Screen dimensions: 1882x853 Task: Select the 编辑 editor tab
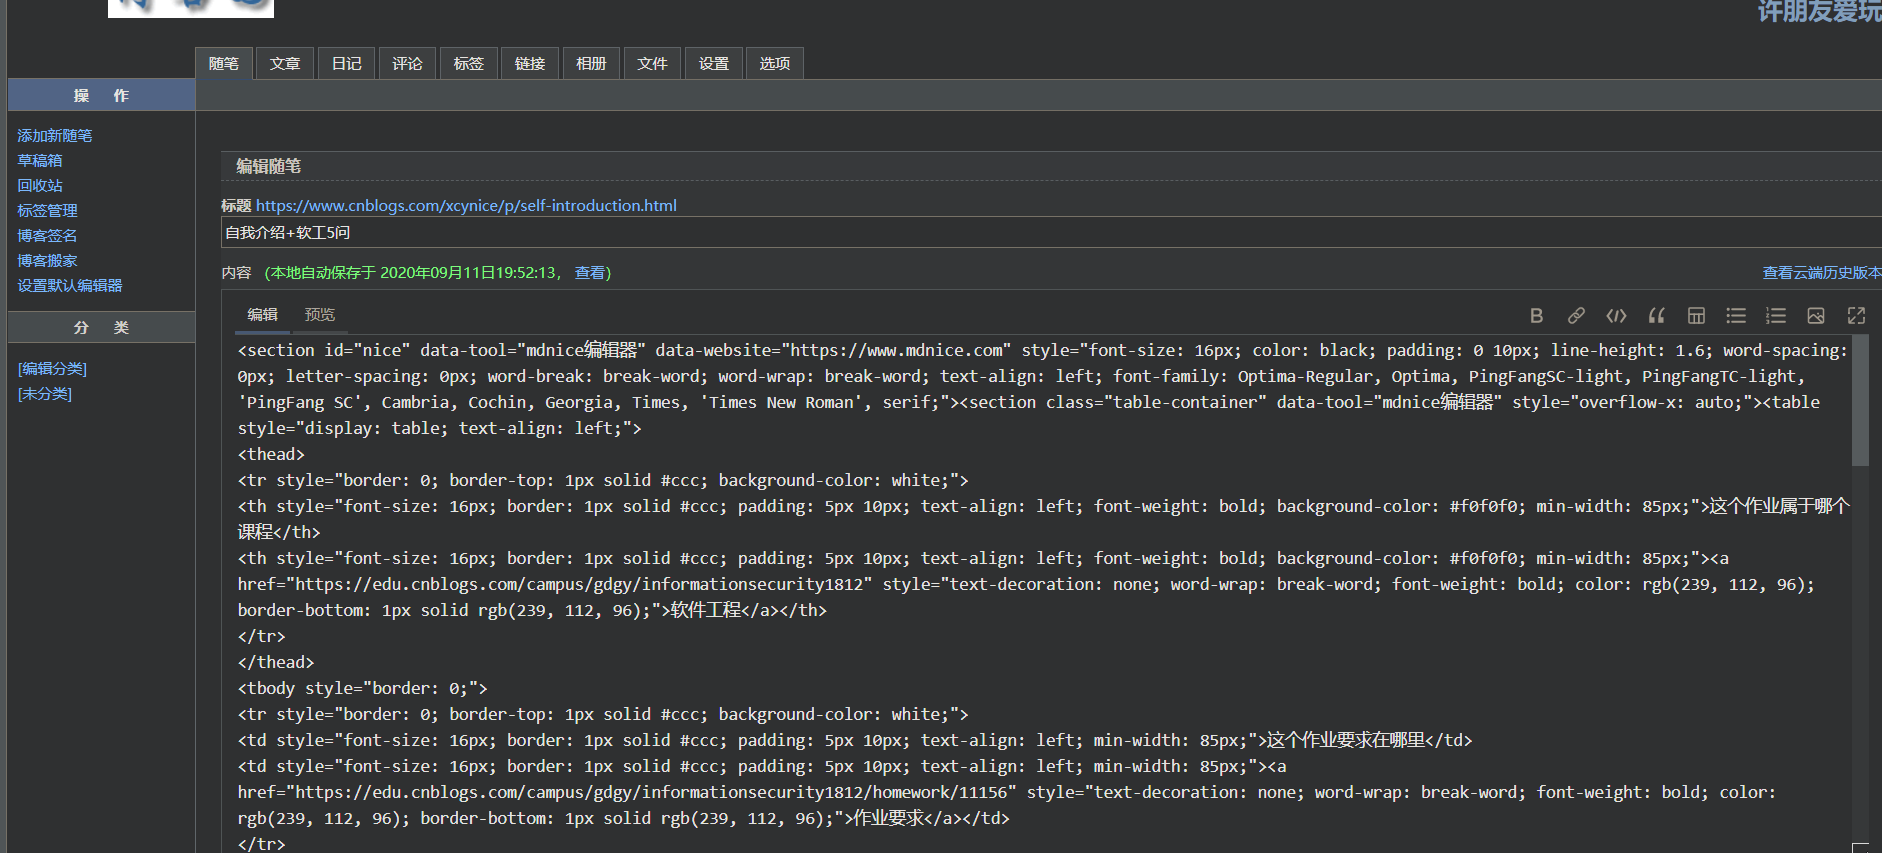tap(263, 315)
